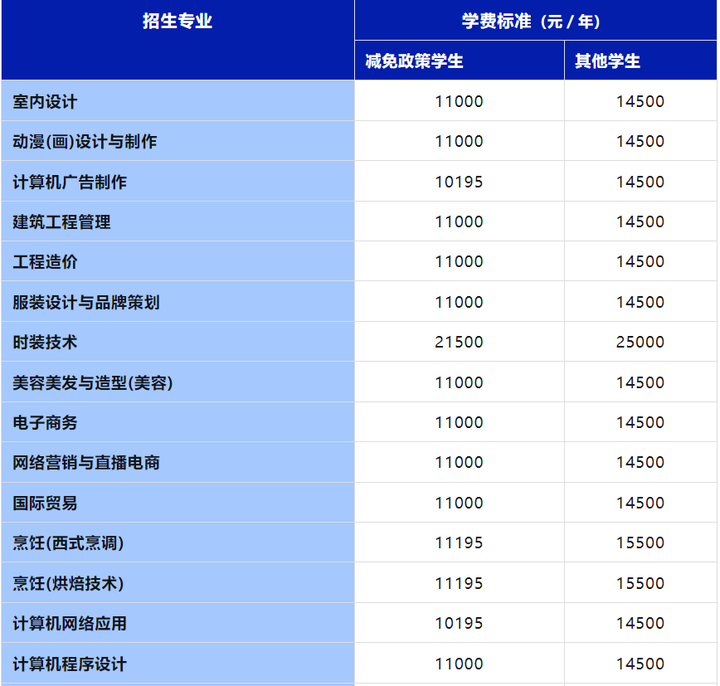
Task: Click the 计算机广告制作 major cell
Action: click(x=70, y=182)
